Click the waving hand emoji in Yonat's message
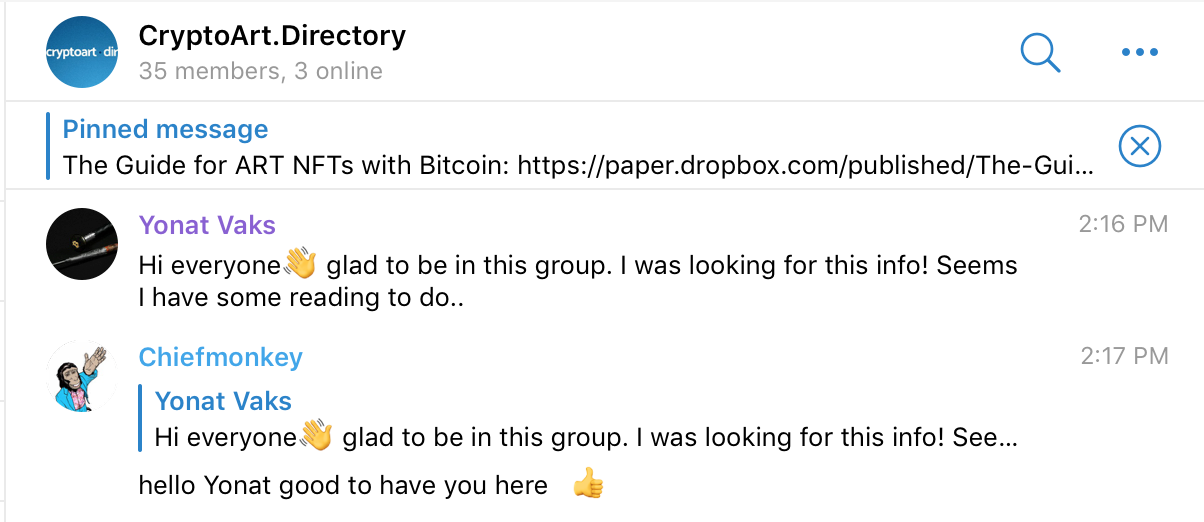The width and height of the screenshot is (1204, 522). pyautogui.click(x=300, y=264)
